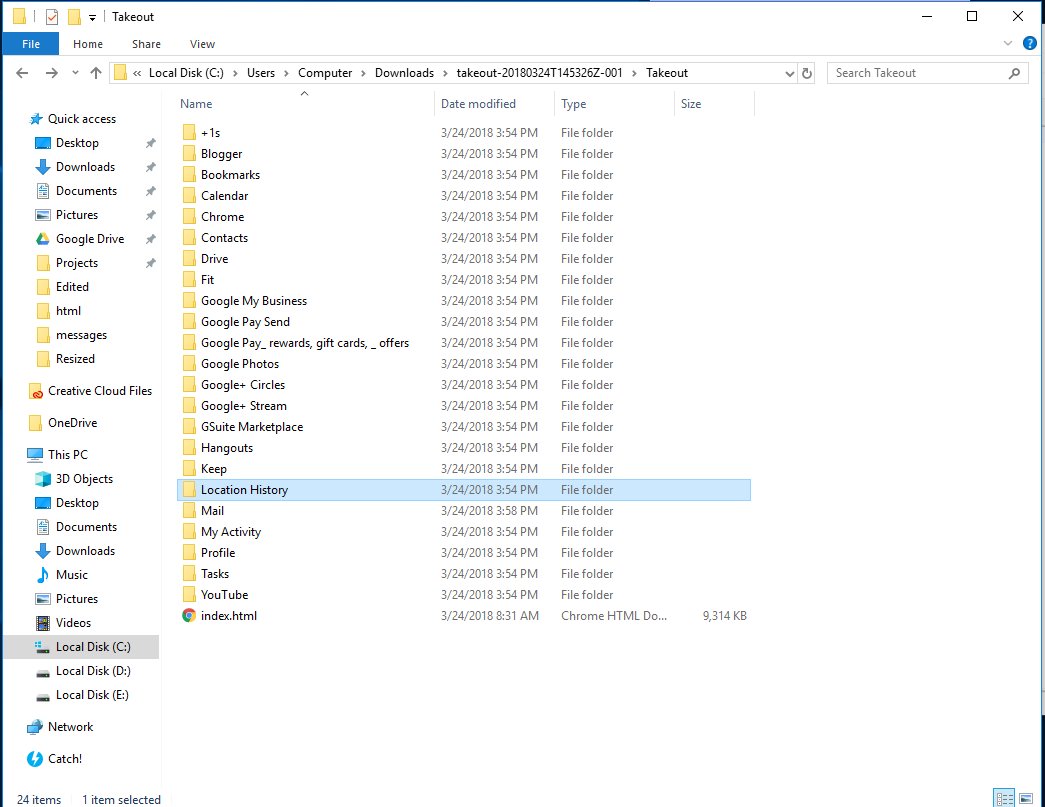Switch to Details view layout icon
The image size is (1045, 807).
click(1004, 798)
